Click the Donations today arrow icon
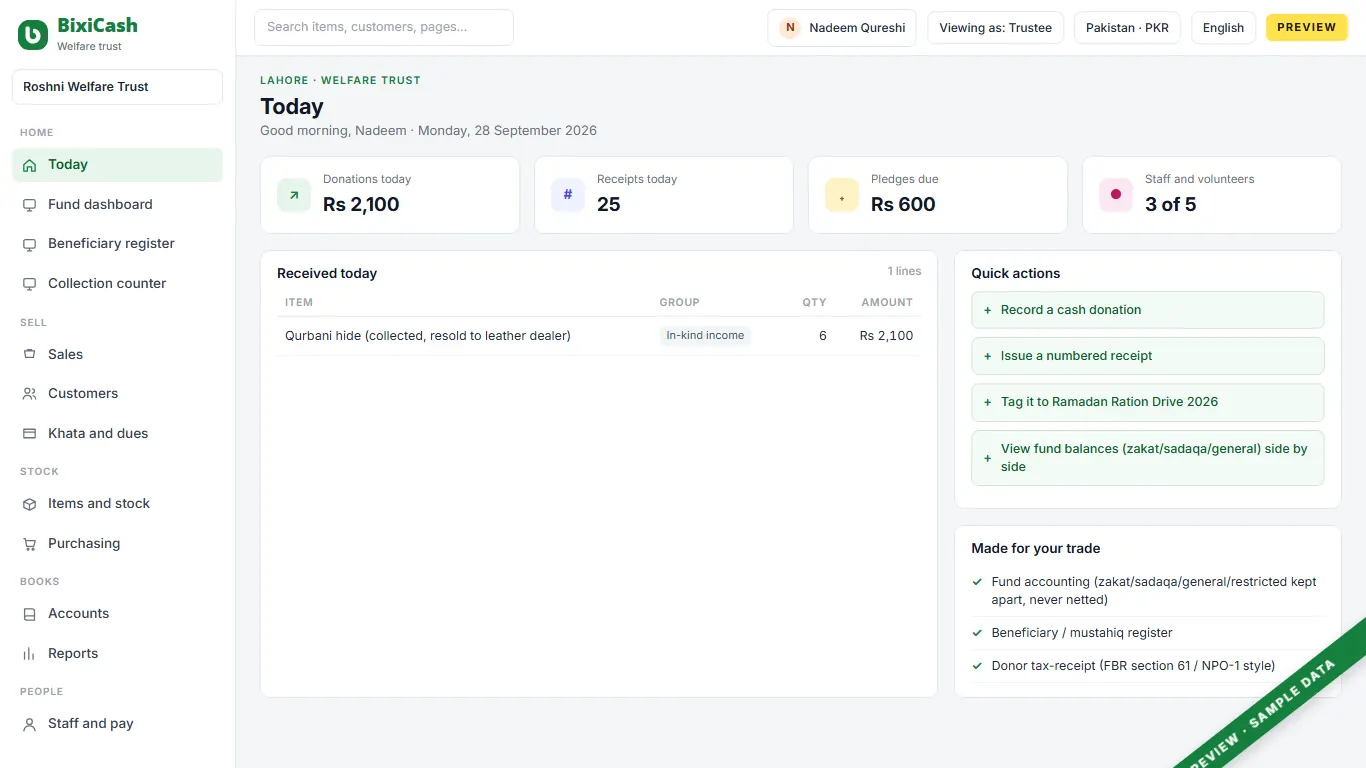 (x=294, y=195)
